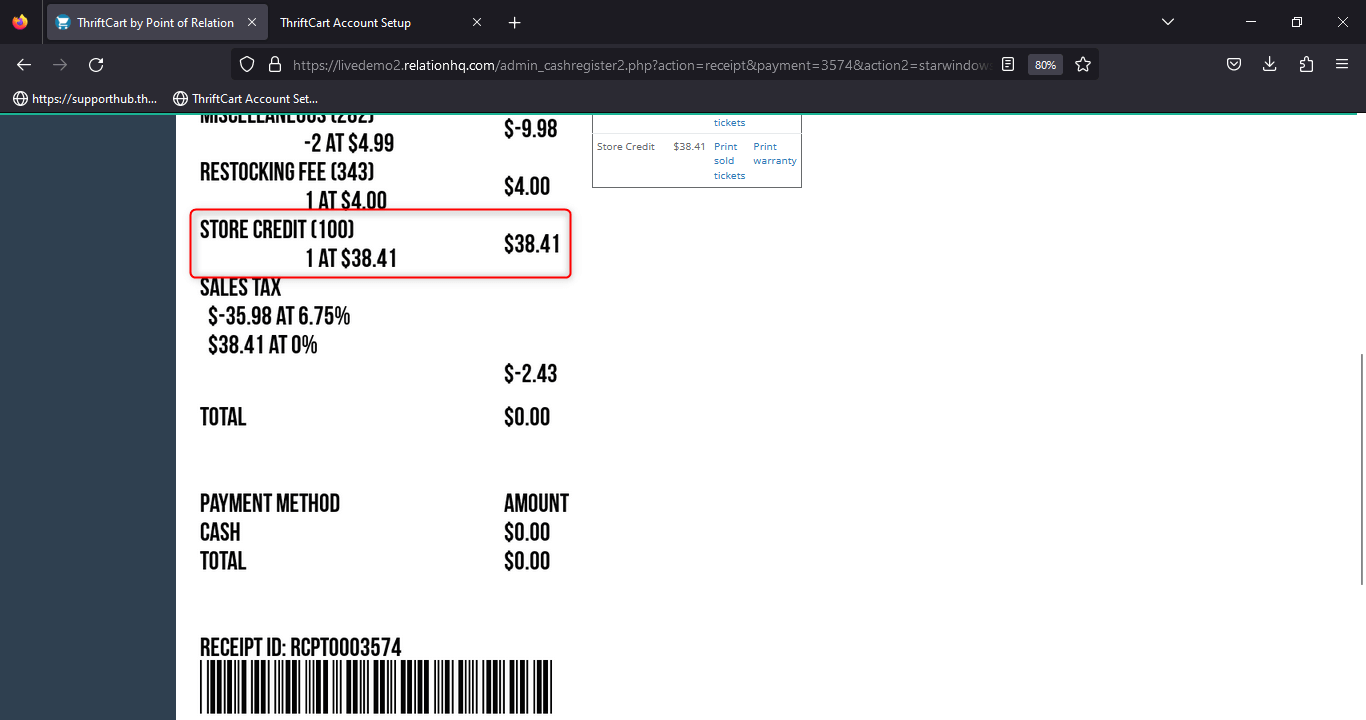The height and width of the screenshot is (720, 1366).
Task: Click the Print warranty link
Action: [774, 153]
